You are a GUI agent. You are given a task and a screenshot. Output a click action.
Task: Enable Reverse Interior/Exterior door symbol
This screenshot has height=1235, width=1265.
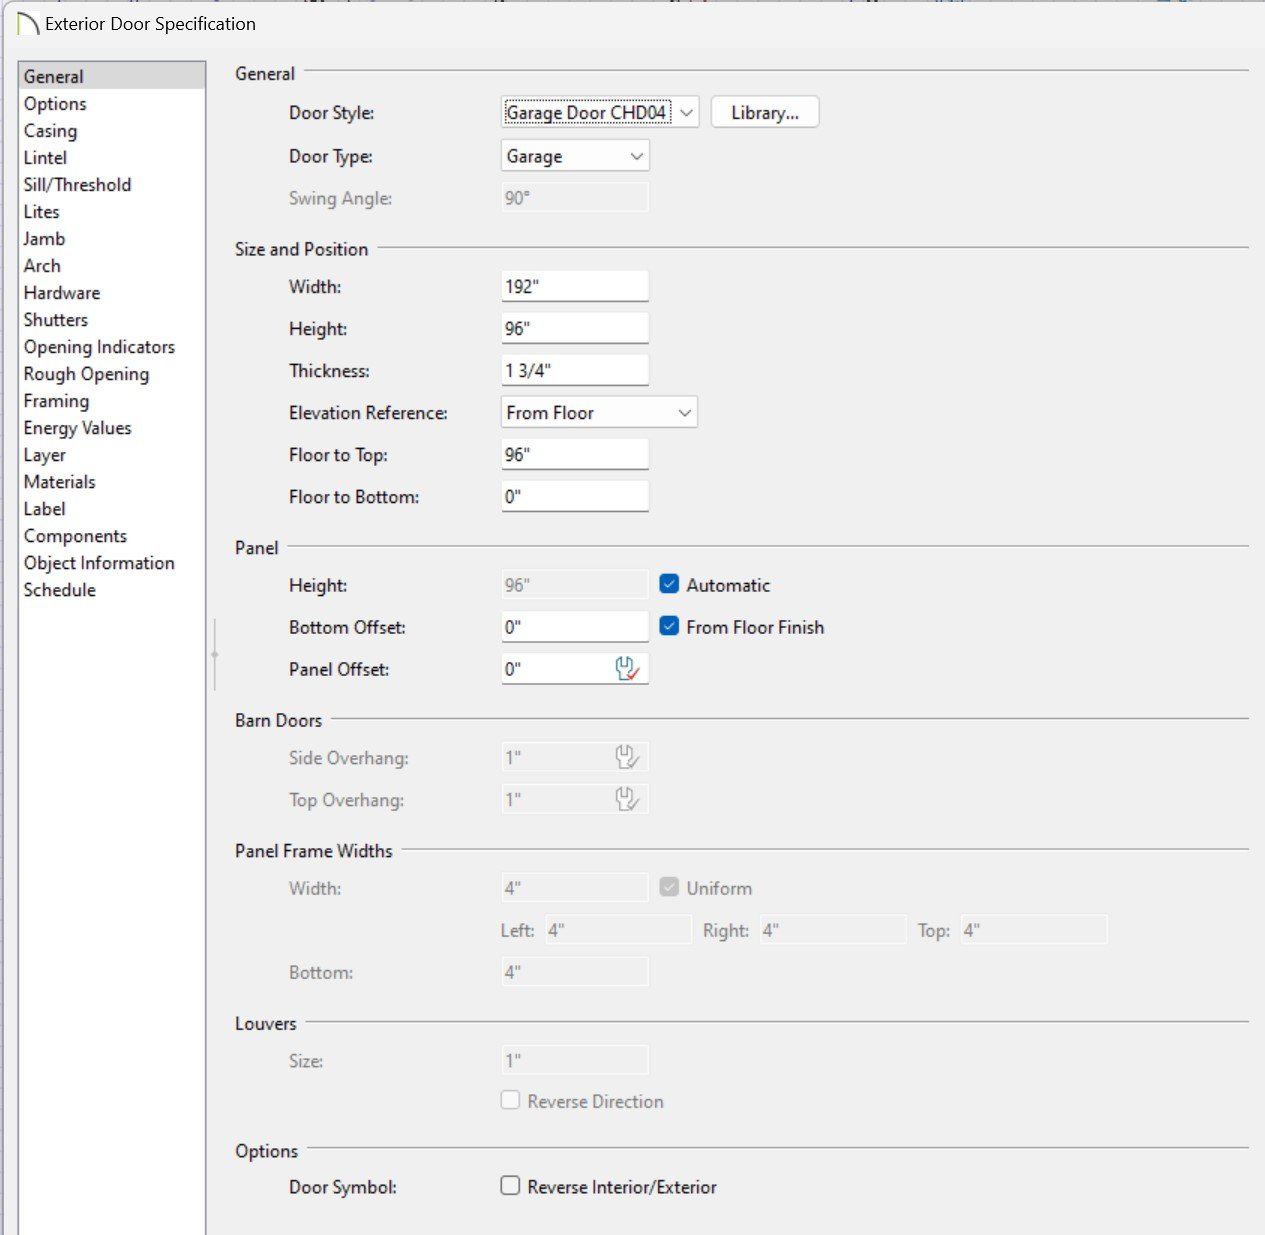click(x=511, y=1186)
